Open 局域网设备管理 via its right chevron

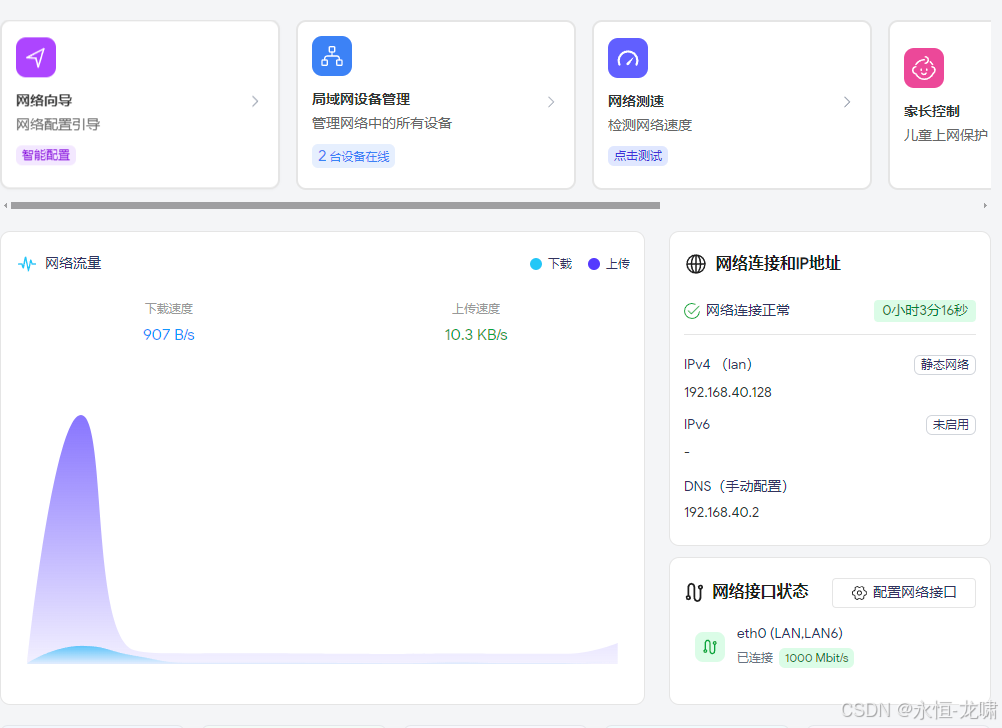click(551, 102)
